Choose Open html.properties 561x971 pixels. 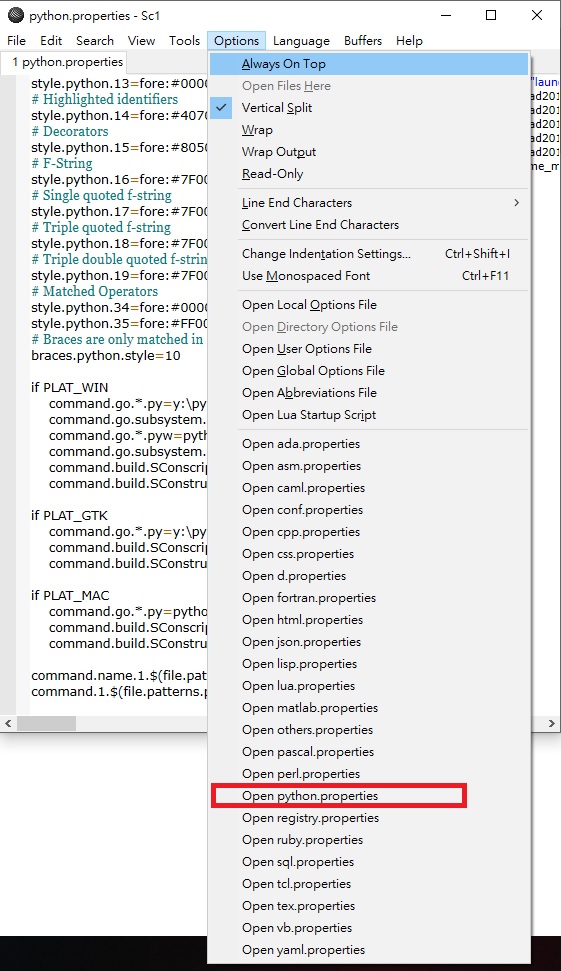coord(369,620)
